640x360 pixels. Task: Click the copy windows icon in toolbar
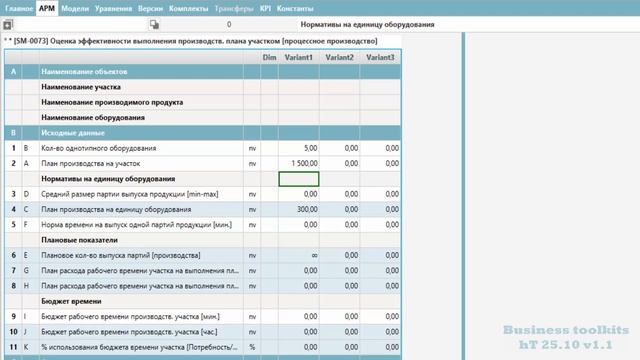click(154, 24)
